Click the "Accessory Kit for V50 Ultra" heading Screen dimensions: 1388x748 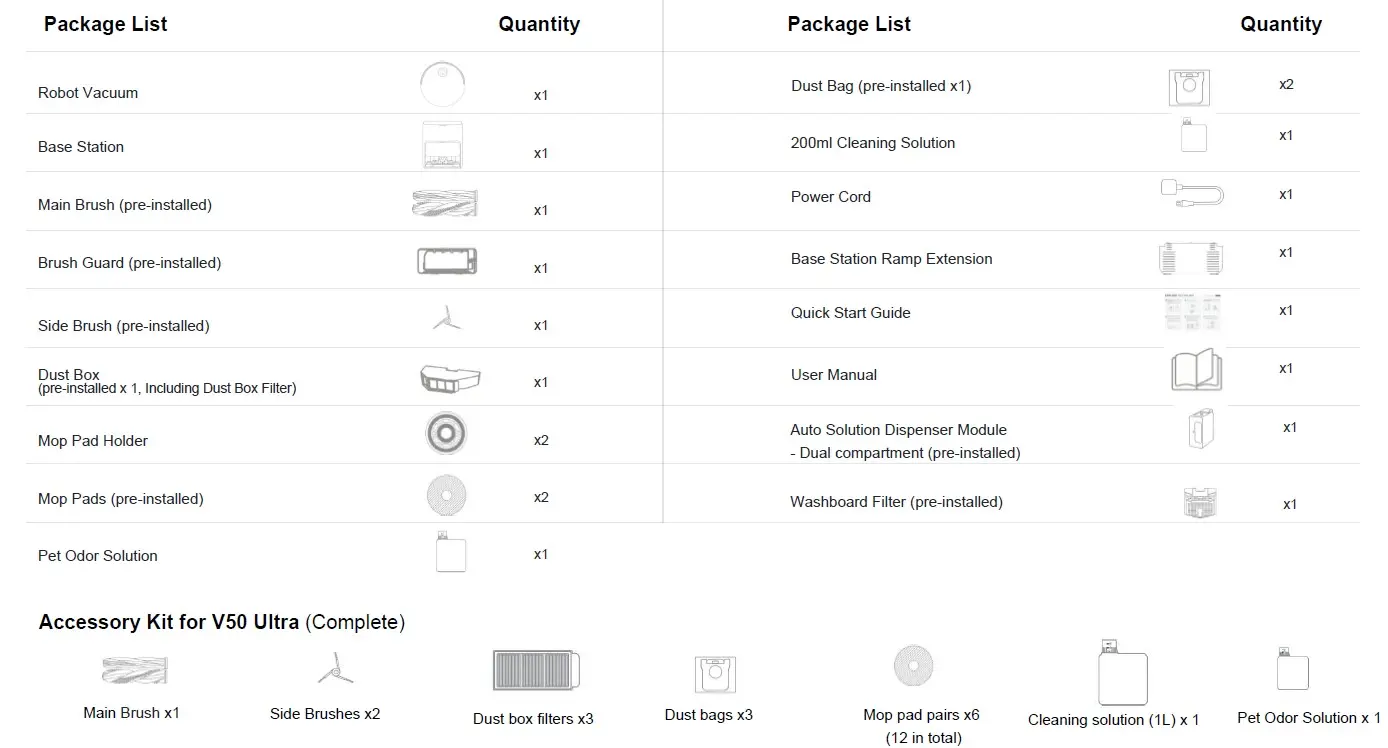[221, 622]
